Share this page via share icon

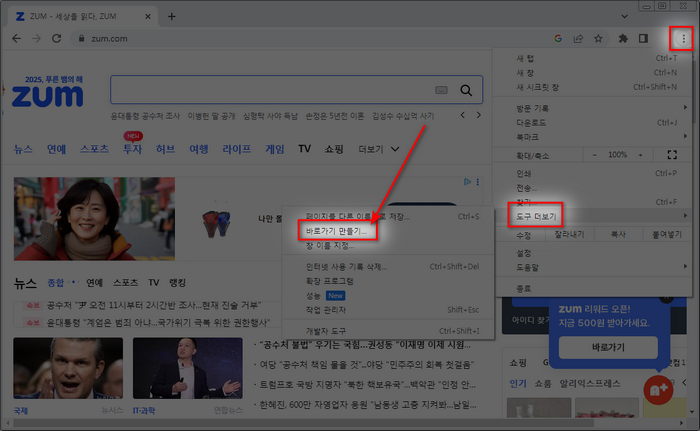(x=578, y=39)
